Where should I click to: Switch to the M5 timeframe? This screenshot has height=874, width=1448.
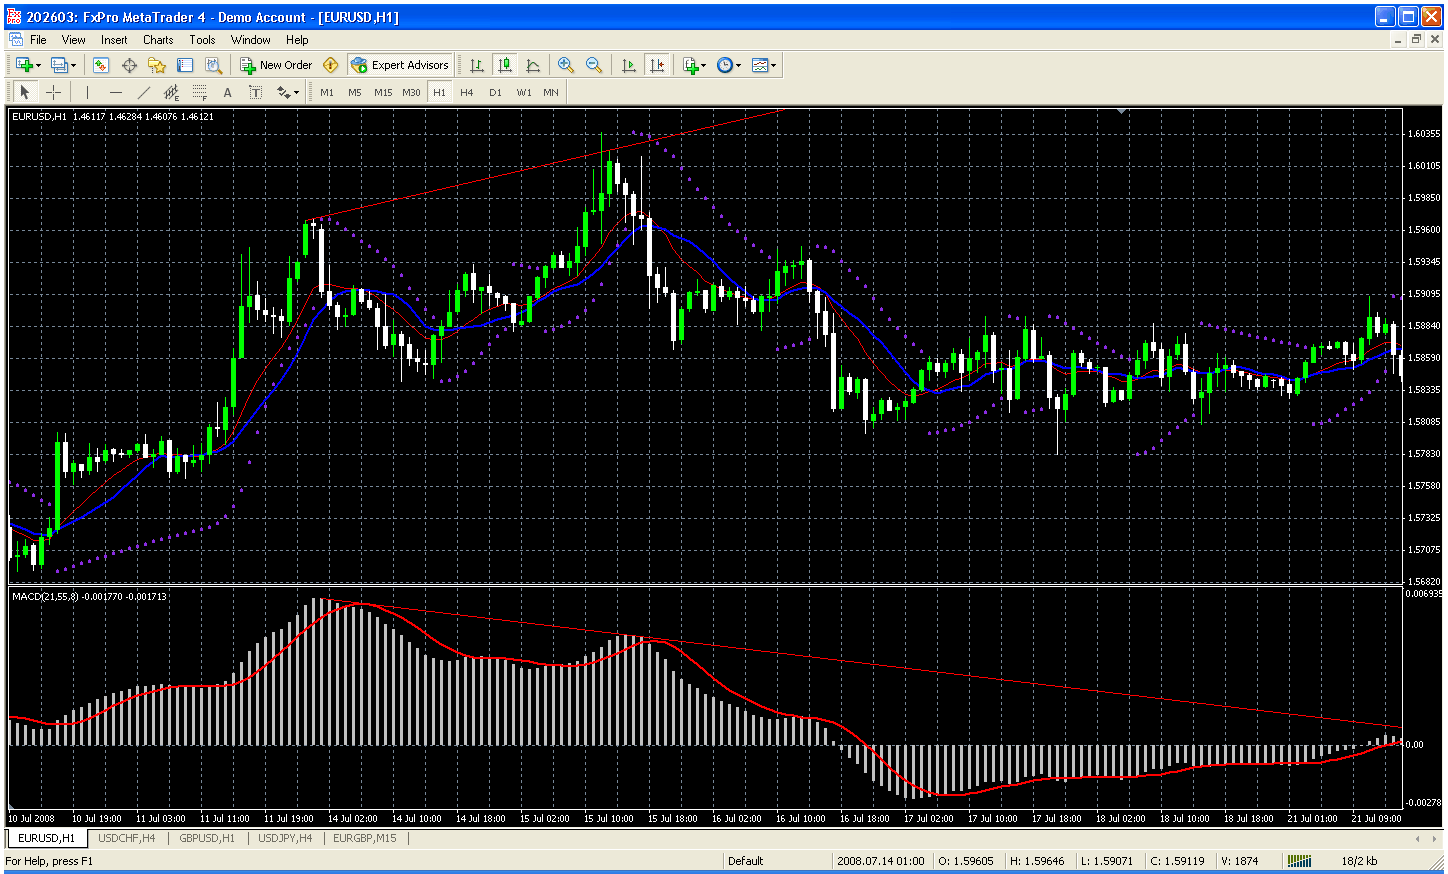click(355, 92)
